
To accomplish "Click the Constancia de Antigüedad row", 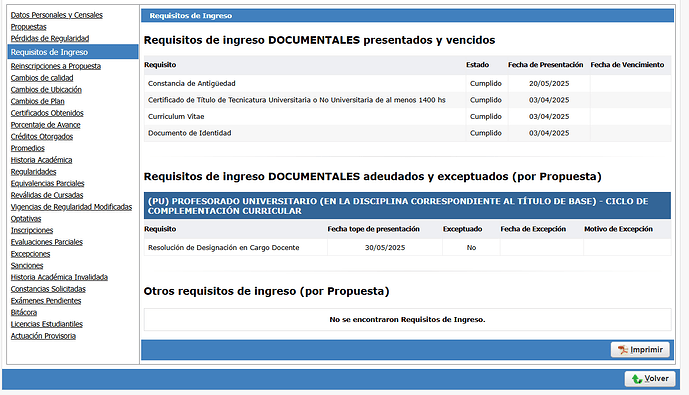I will pos(407,83).
